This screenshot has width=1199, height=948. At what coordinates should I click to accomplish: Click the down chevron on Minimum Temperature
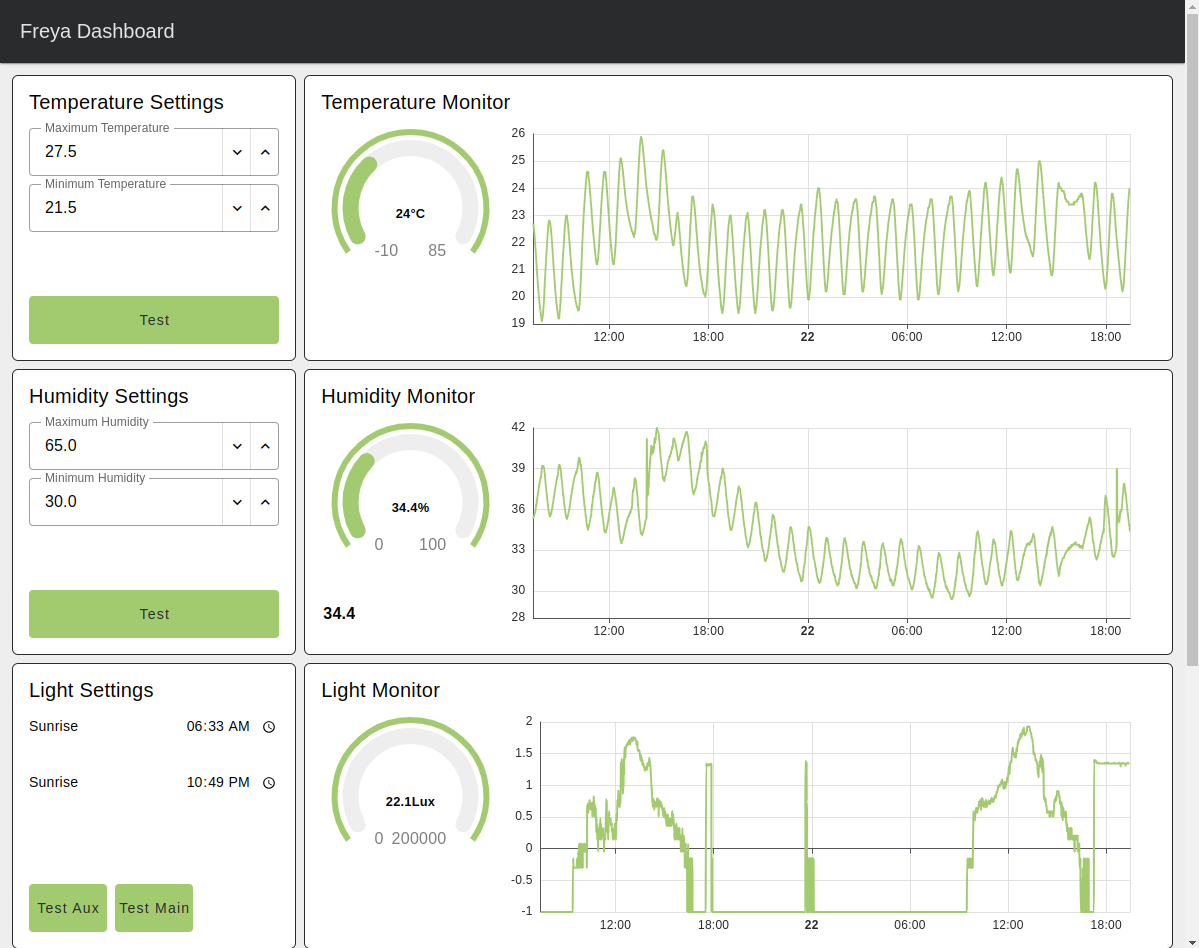tap(237, 207)
